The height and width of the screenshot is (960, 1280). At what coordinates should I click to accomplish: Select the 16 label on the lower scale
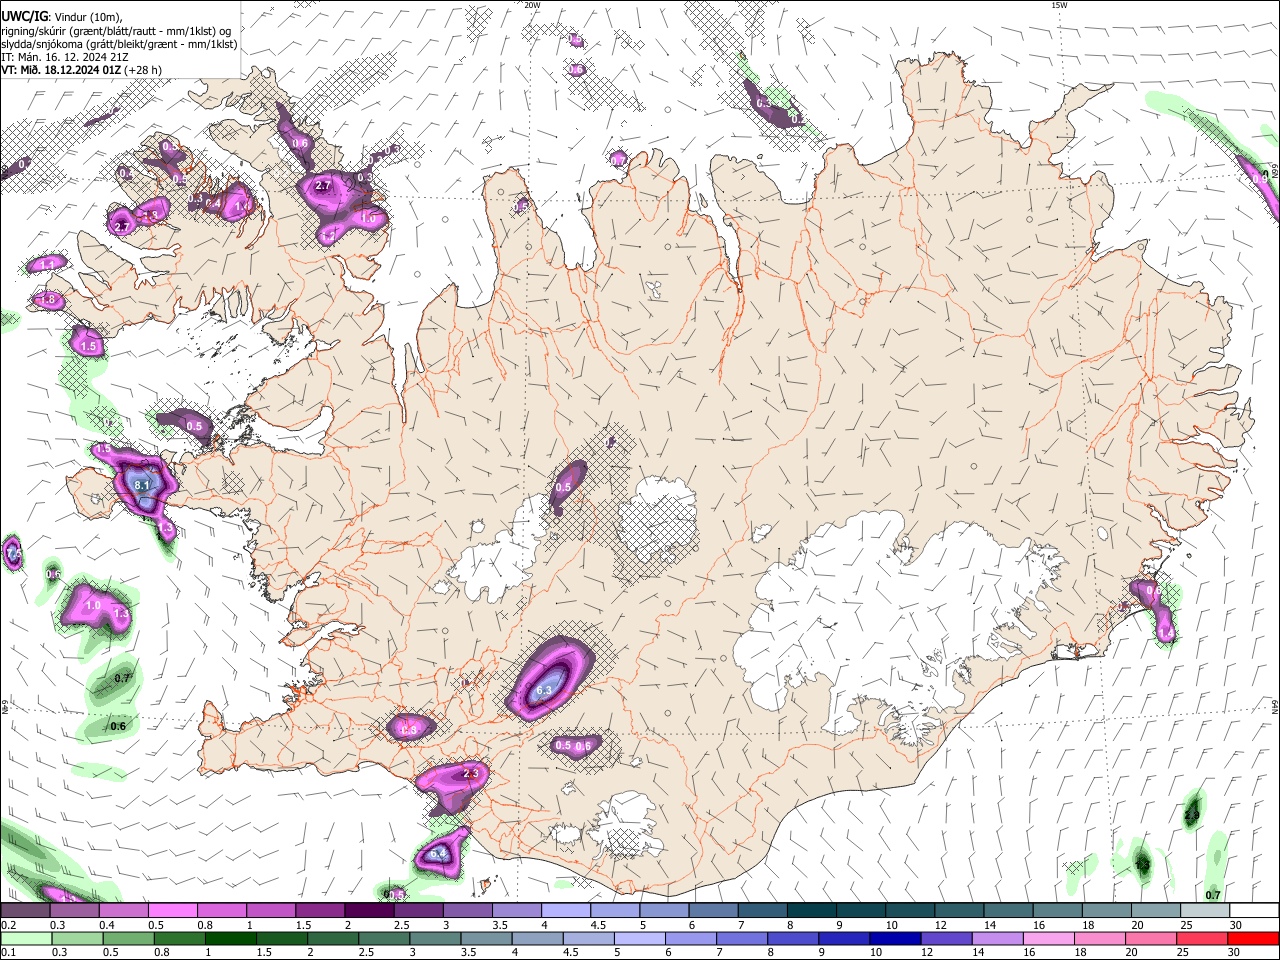[1028, 953]
